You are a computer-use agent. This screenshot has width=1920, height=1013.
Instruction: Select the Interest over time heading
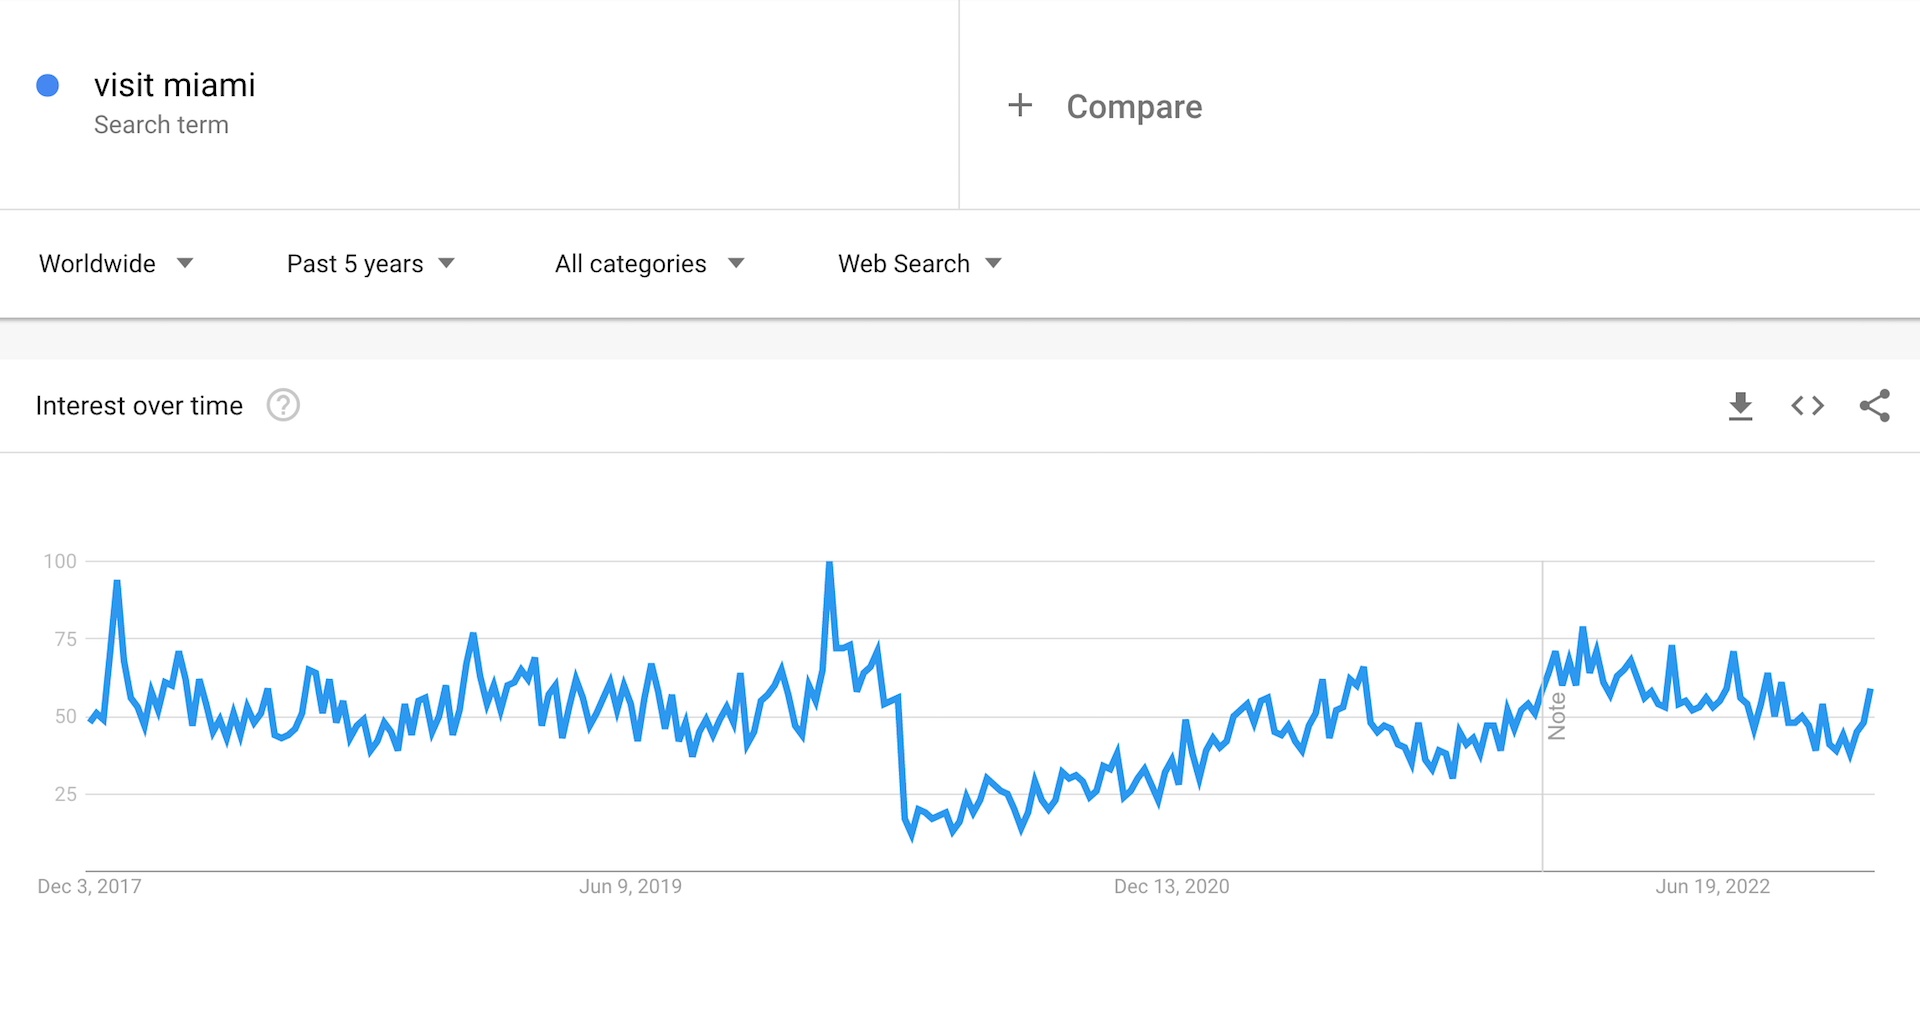[139, 405]
